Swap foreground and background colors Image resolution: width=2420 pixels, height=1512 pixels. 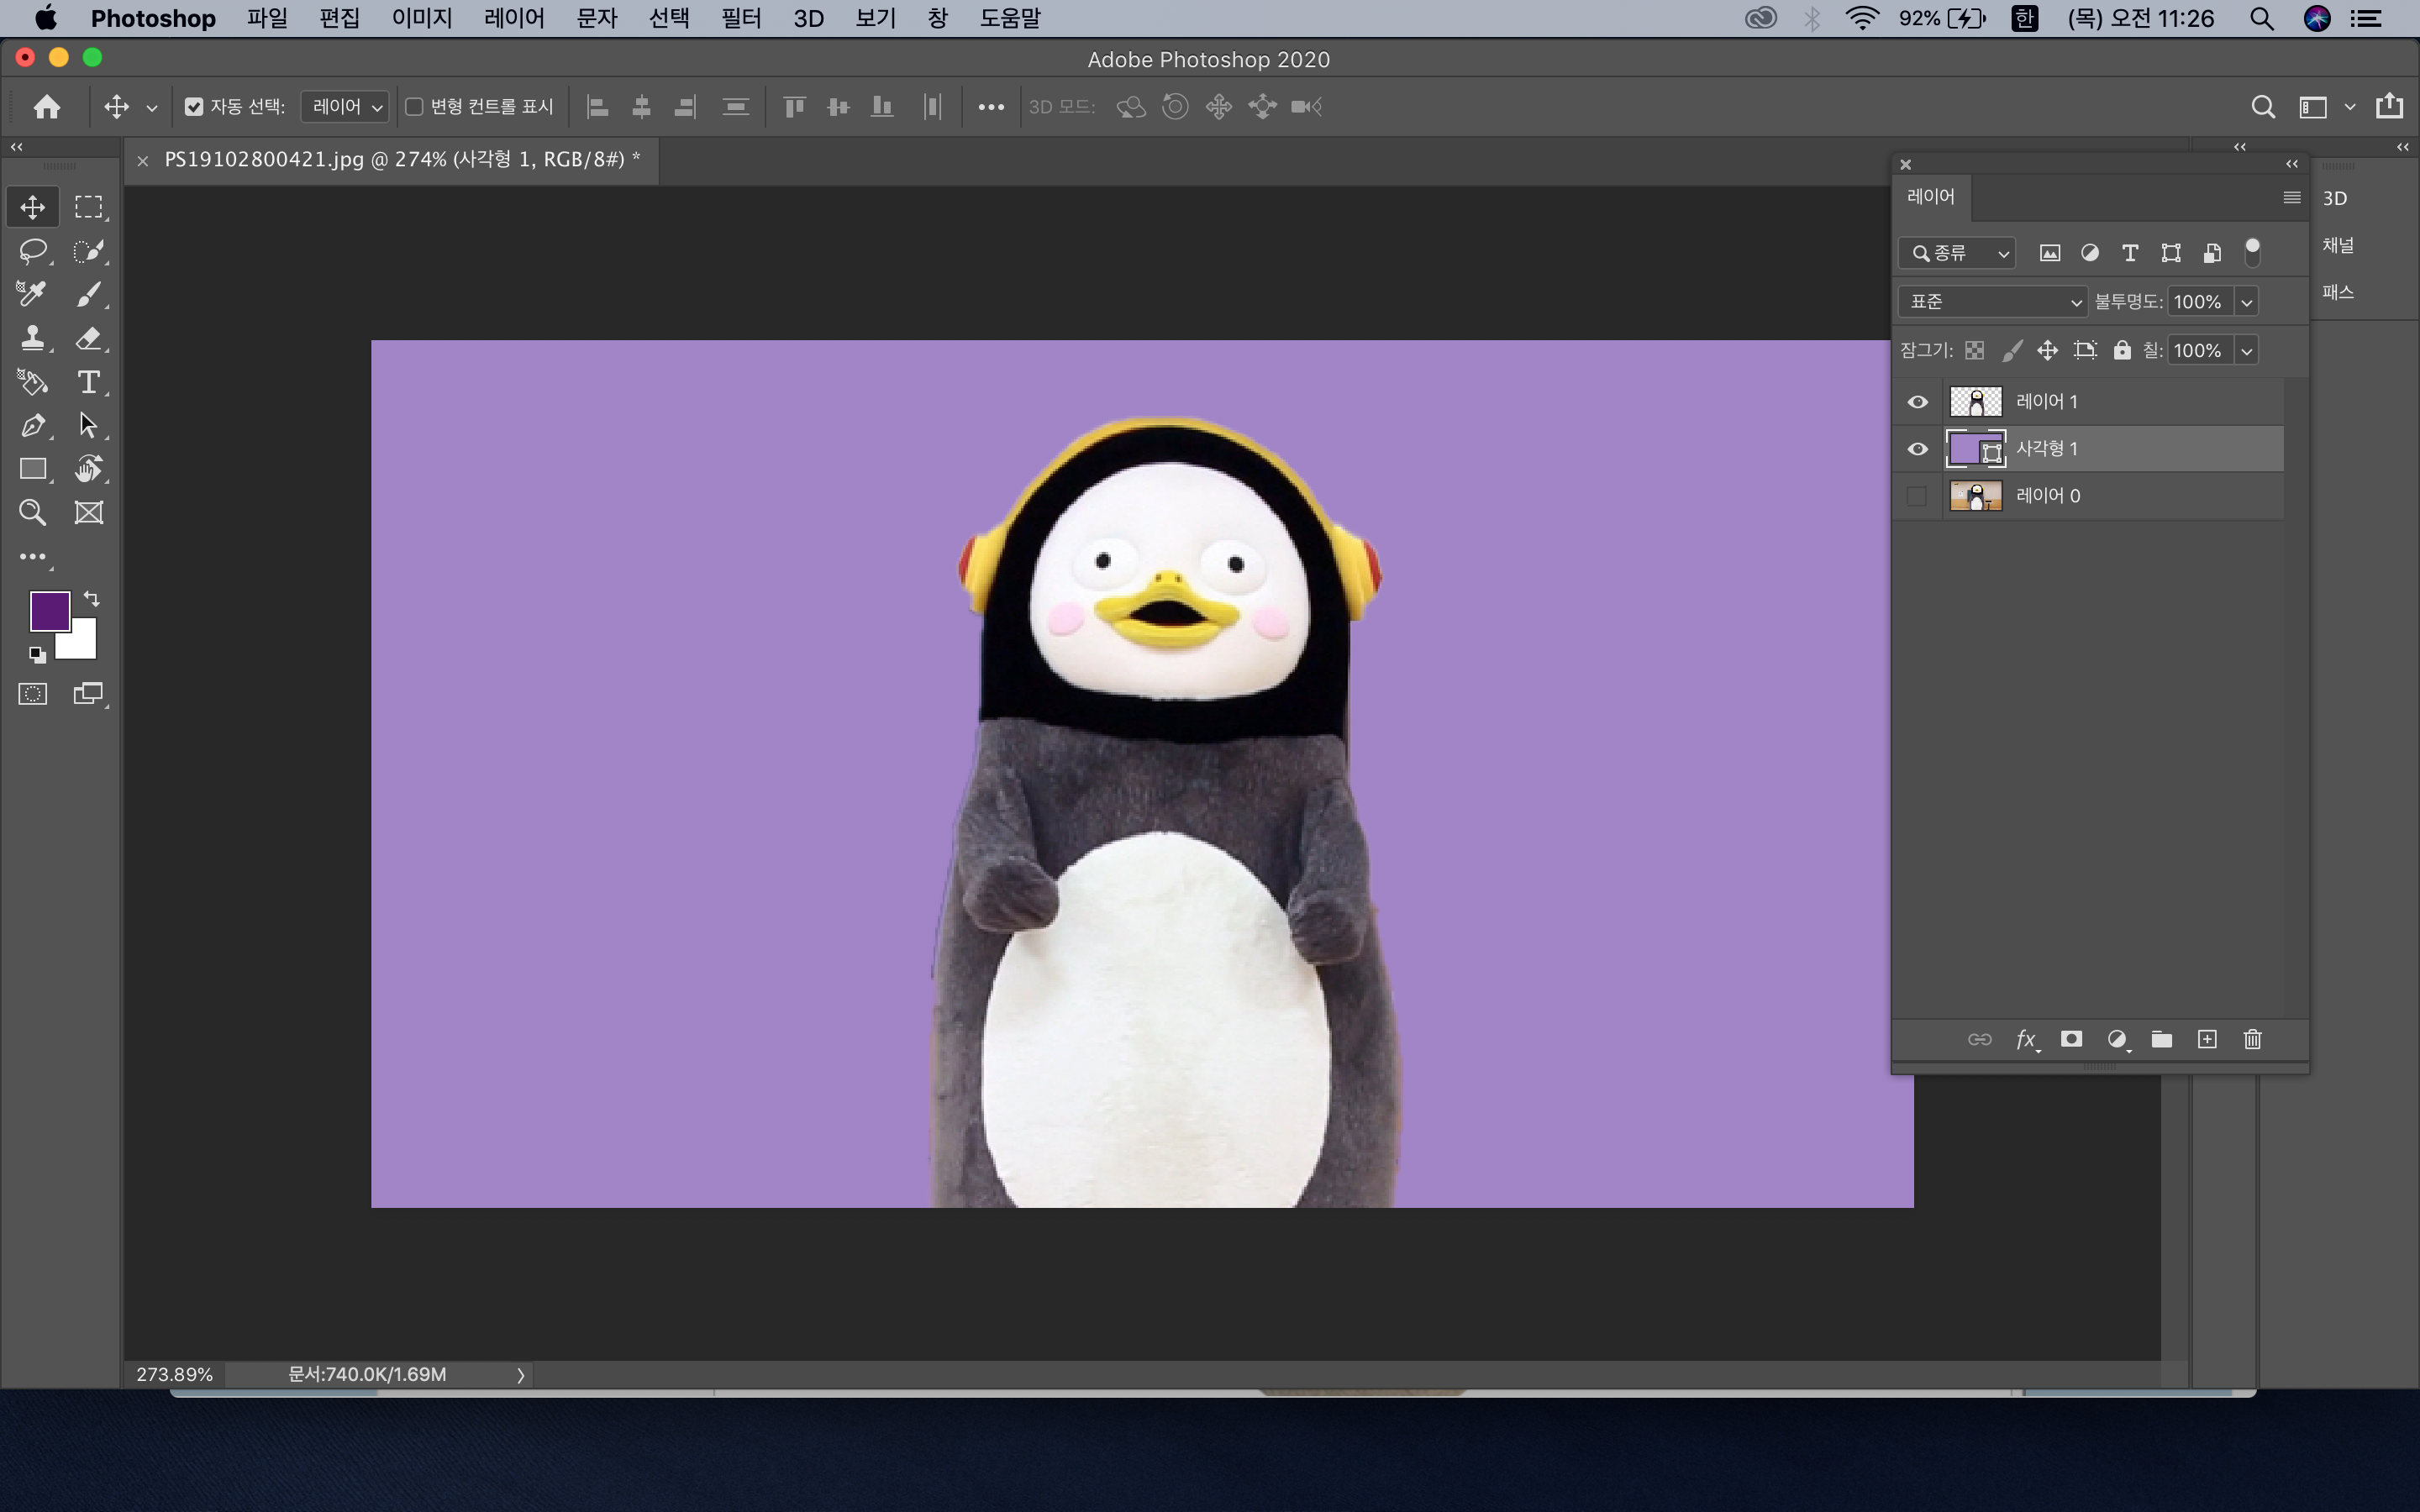[x=91, y=599]
